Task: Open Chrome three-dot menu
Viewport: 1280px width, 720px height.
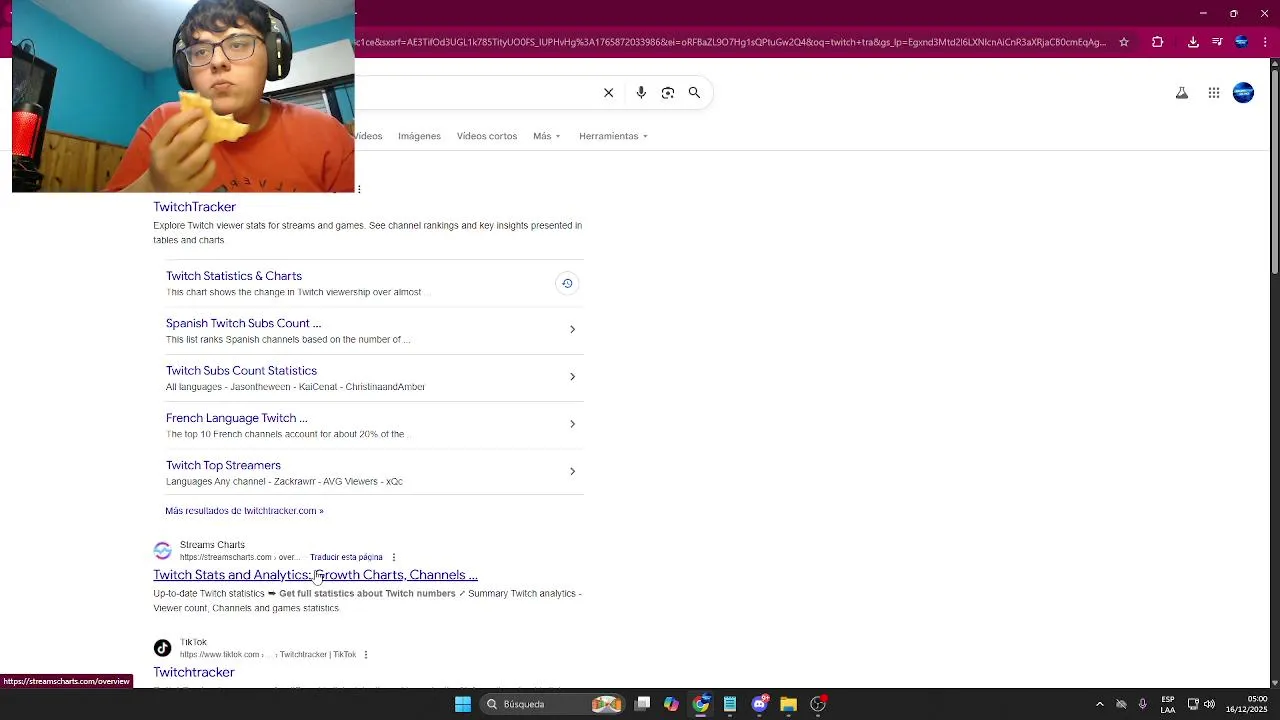Action: pyautogui.click(x=1266, y=42)
